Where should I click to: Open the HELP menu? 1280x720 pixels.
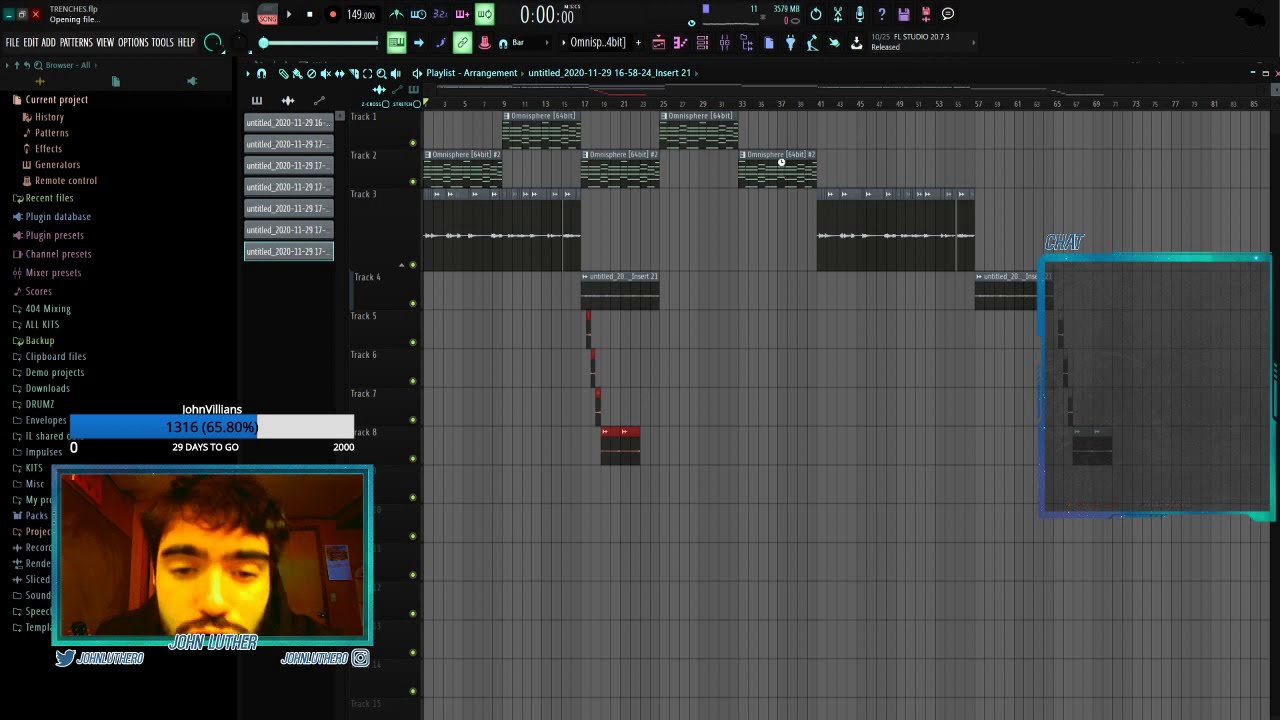click(x=187, y=43)
